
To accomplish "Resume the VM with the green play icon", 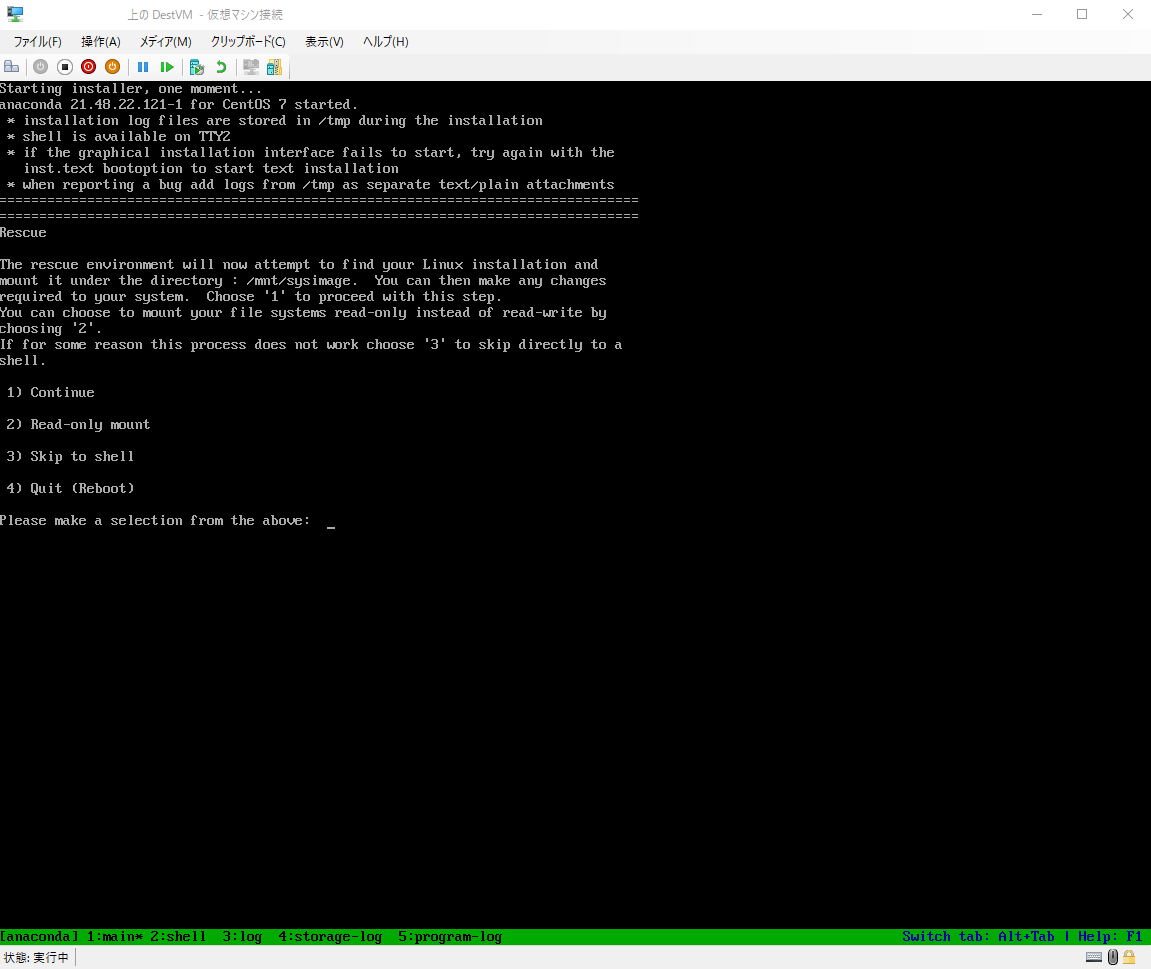I will pos(167,66).
